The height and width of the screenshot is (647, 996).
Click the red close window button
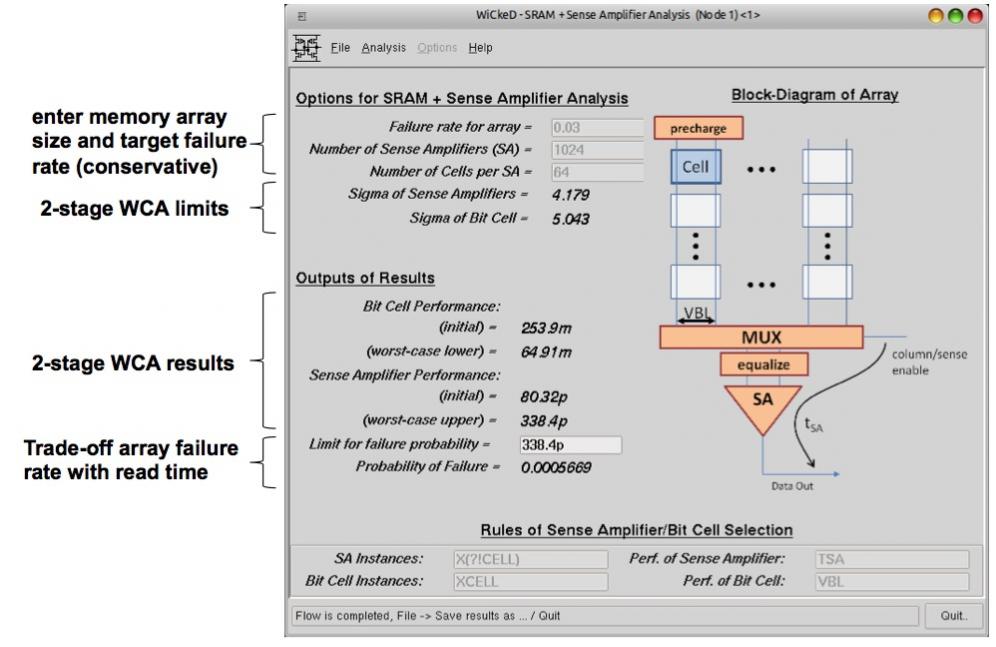975,17
